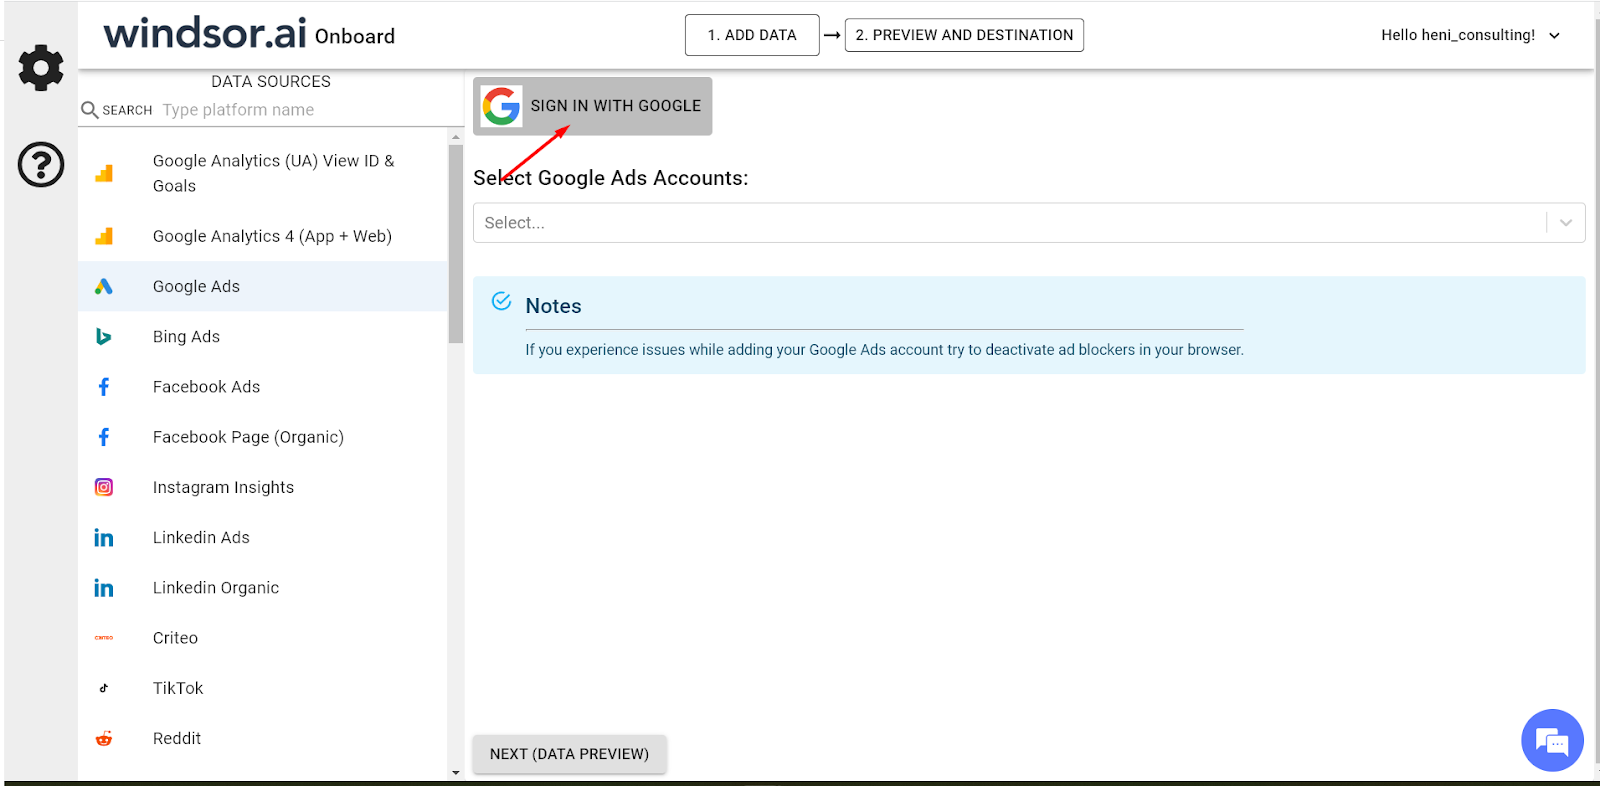Image resolution: width=1600 pixels, height=786 pixels.
Task: Go to step 1 Add Data
Action: coord(752,35)
